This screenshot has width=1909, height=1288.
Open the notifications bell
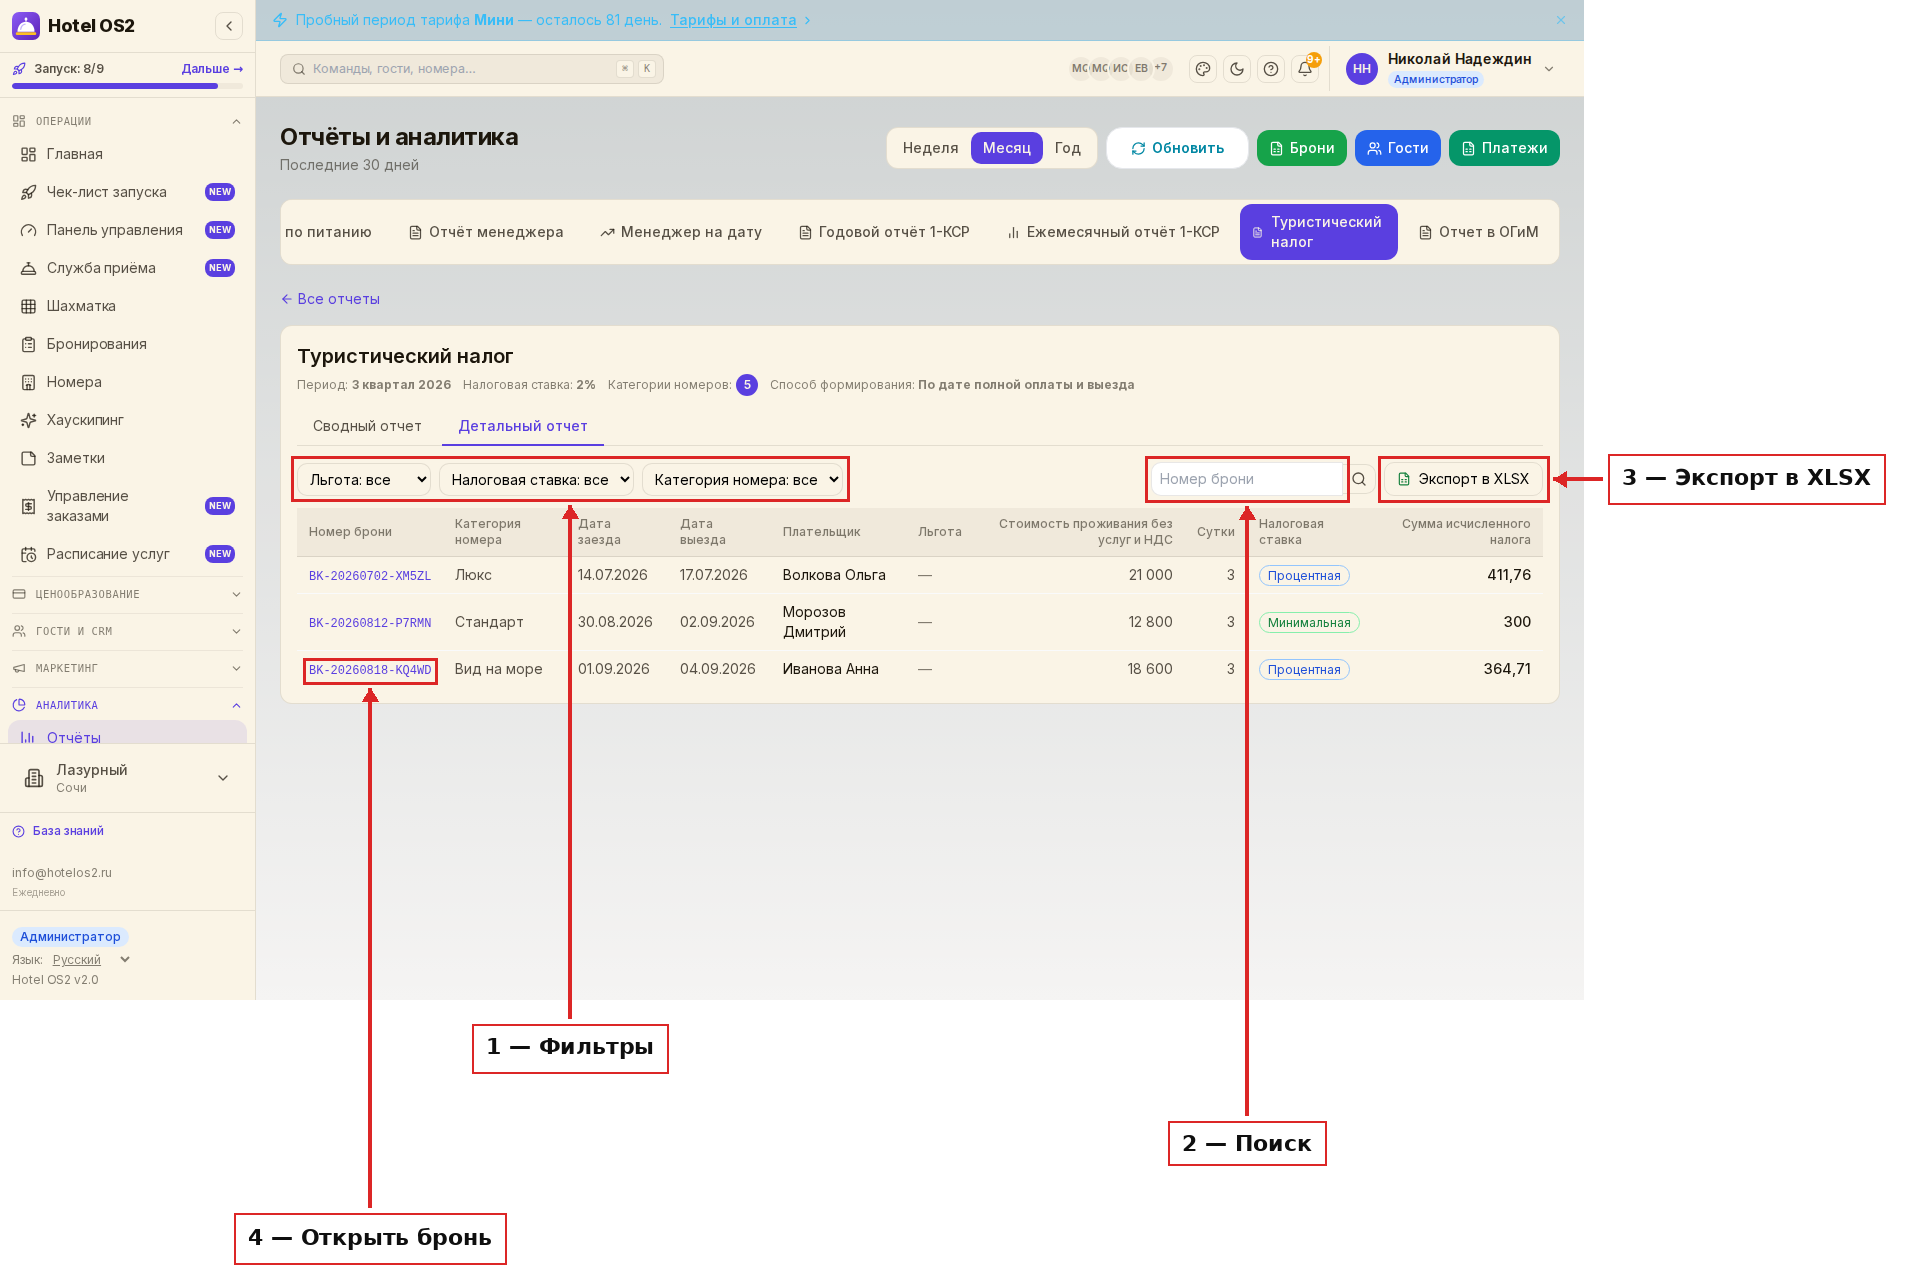pyautogui.click(x=1305, y=69)
